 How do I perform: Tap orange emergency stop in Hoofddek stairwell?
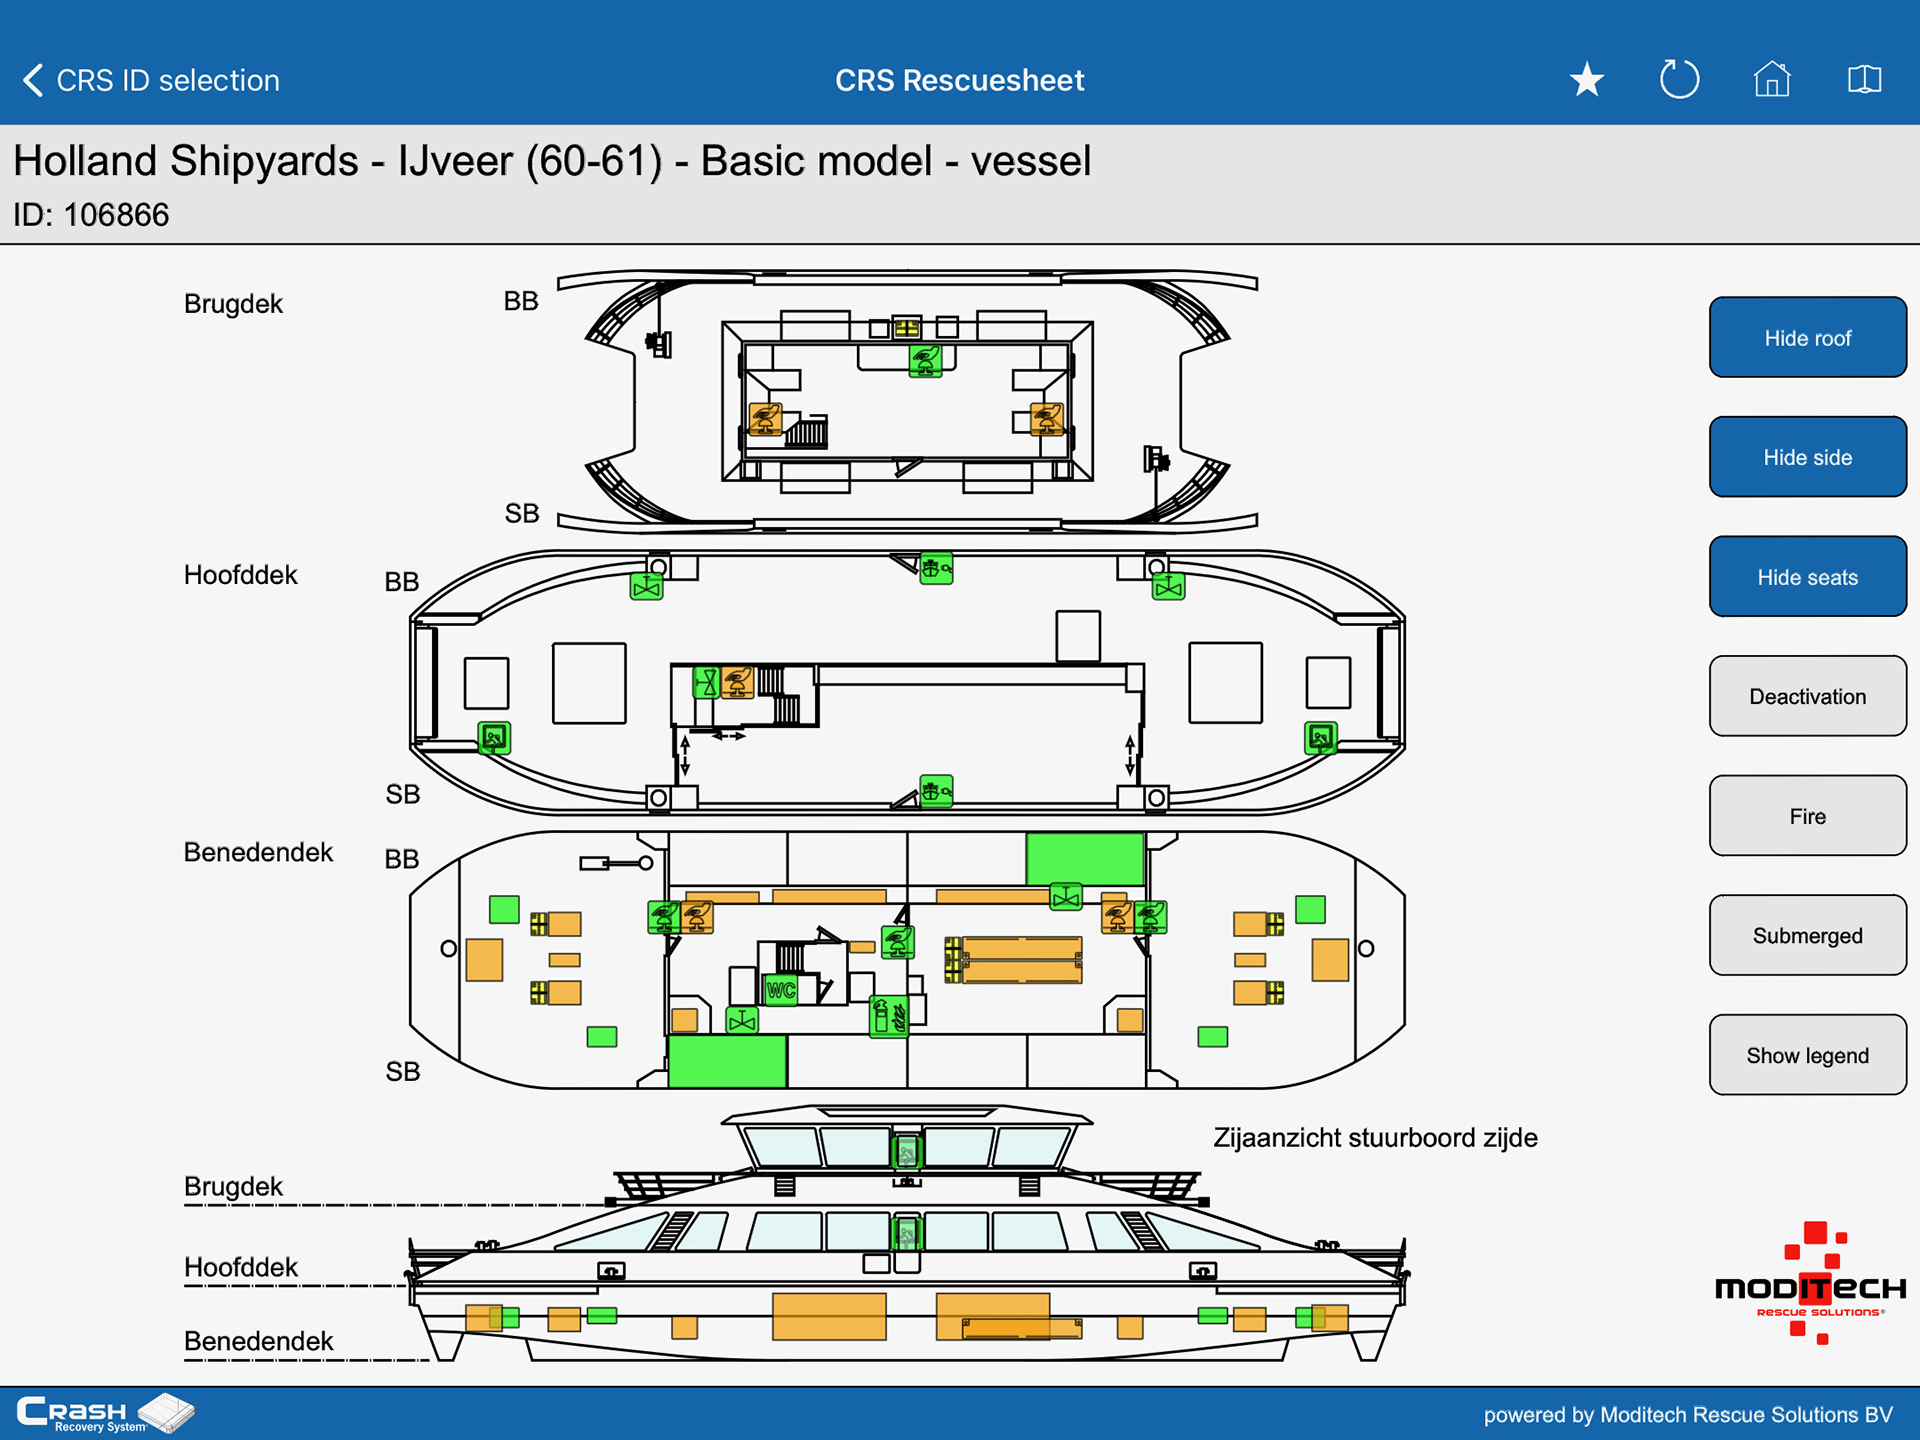point(738,683)
